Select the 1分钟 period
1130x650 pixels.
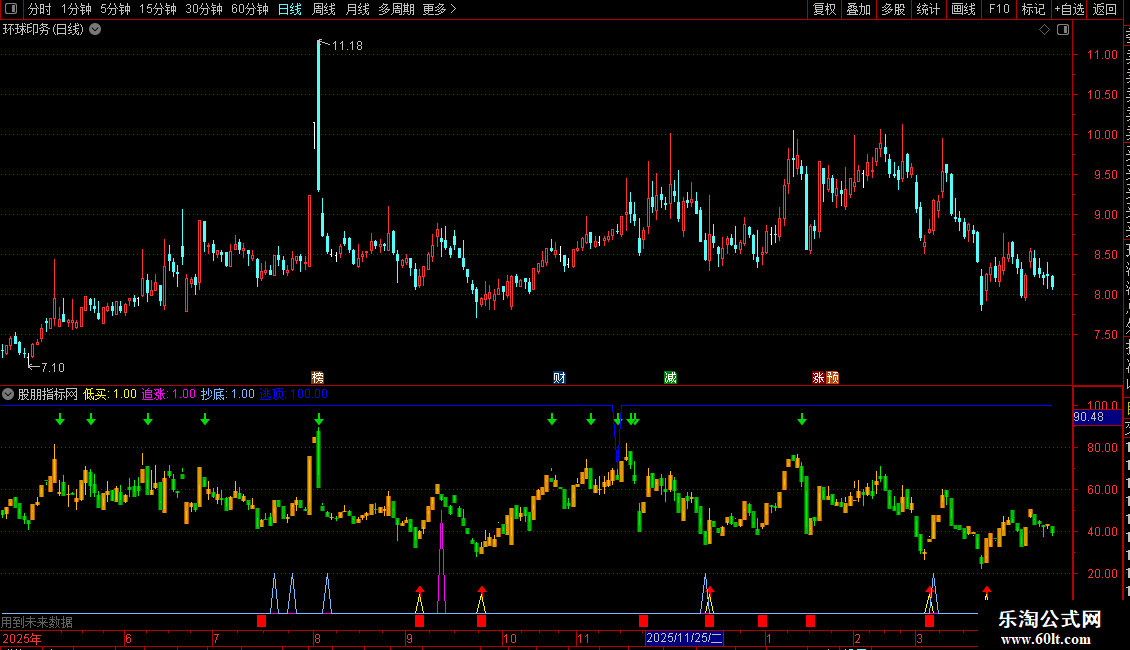tap(76, 9)
